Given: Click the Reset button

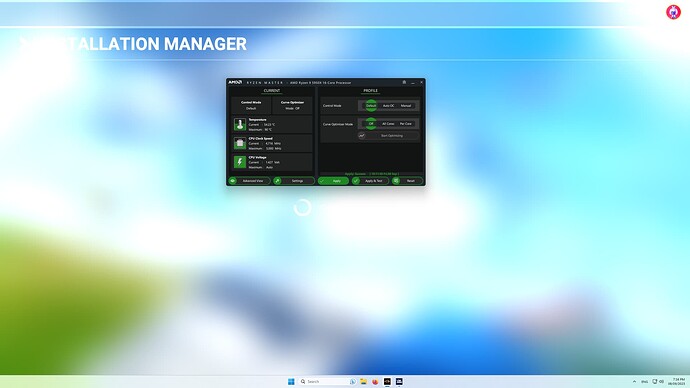Looking at the screenshot, I should click(407, 181).
